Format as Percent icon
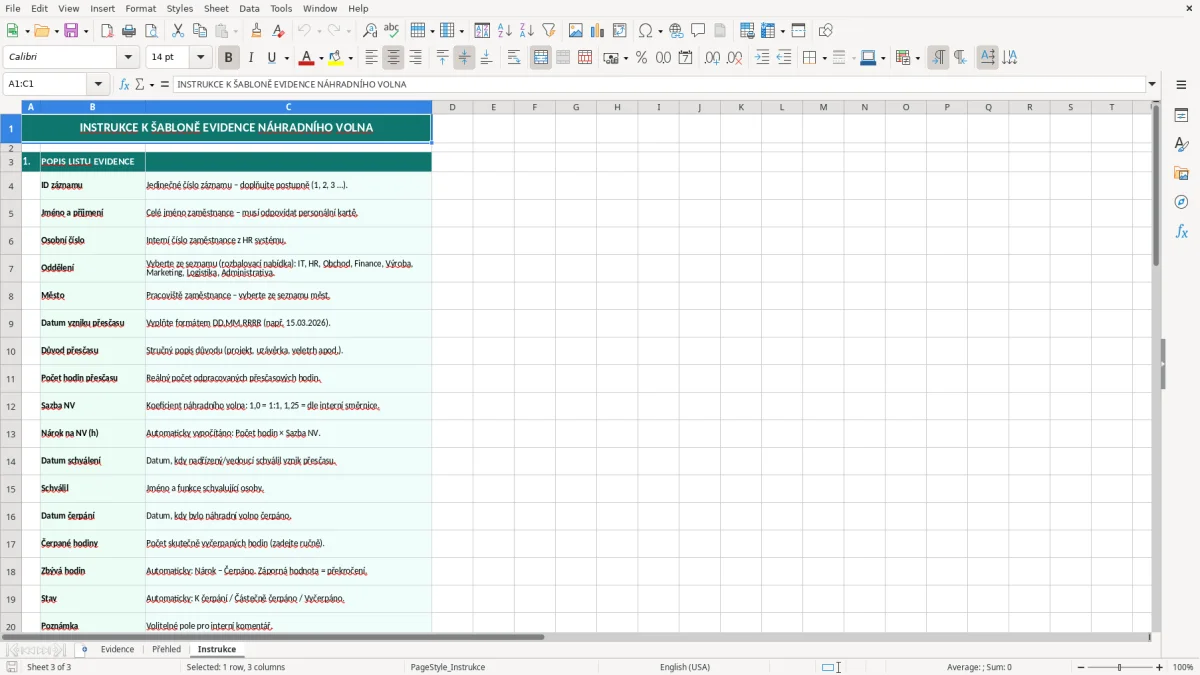This screenshot has width=1200, height=675. click(x=641, y=58)
